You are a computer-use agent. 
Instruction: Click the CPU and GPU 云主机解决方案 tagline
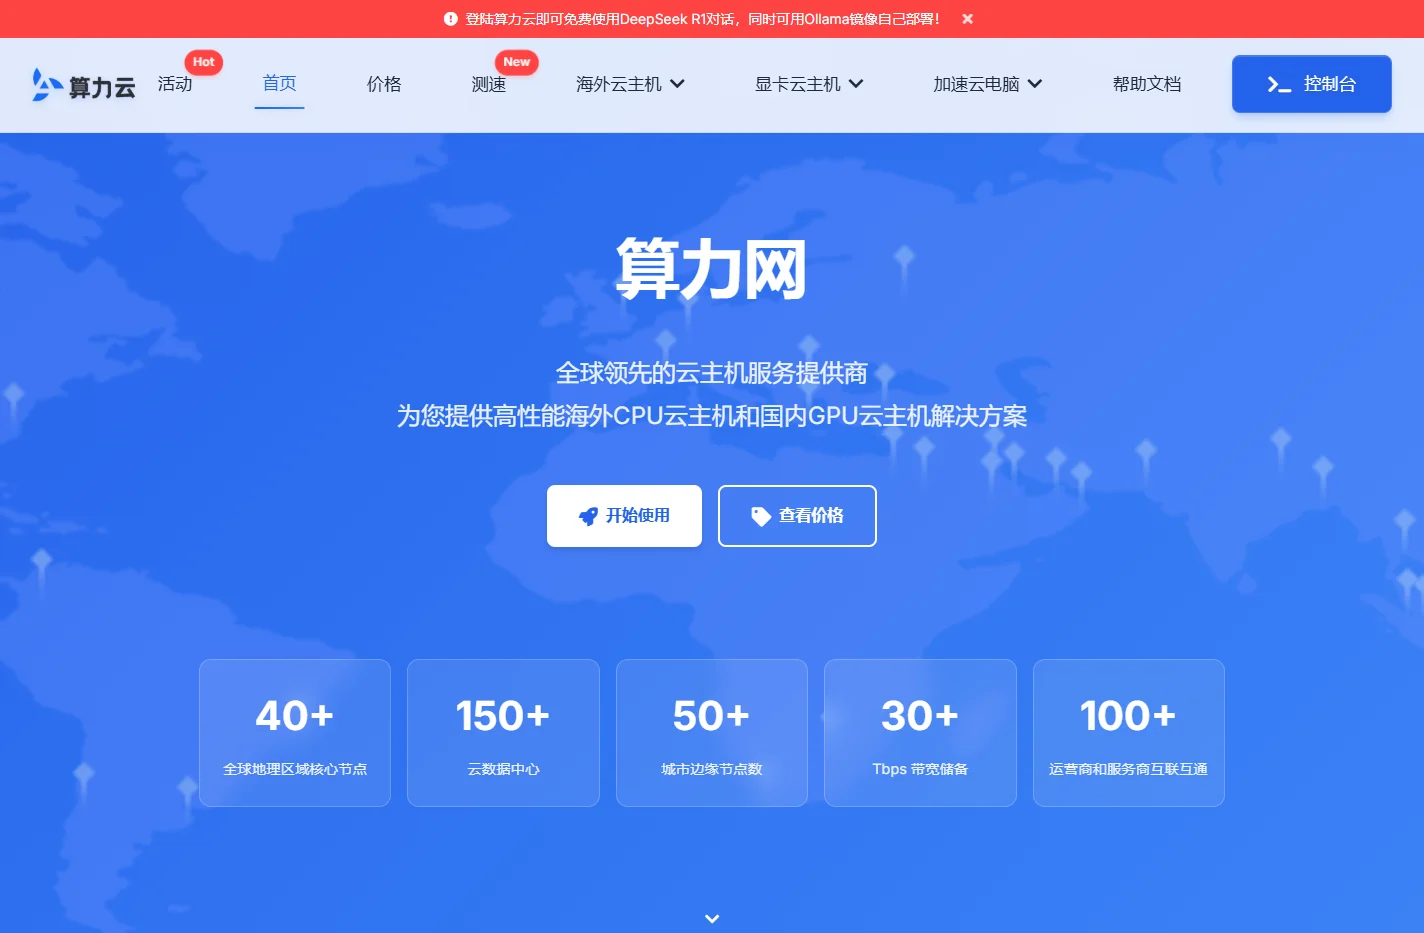711,416
